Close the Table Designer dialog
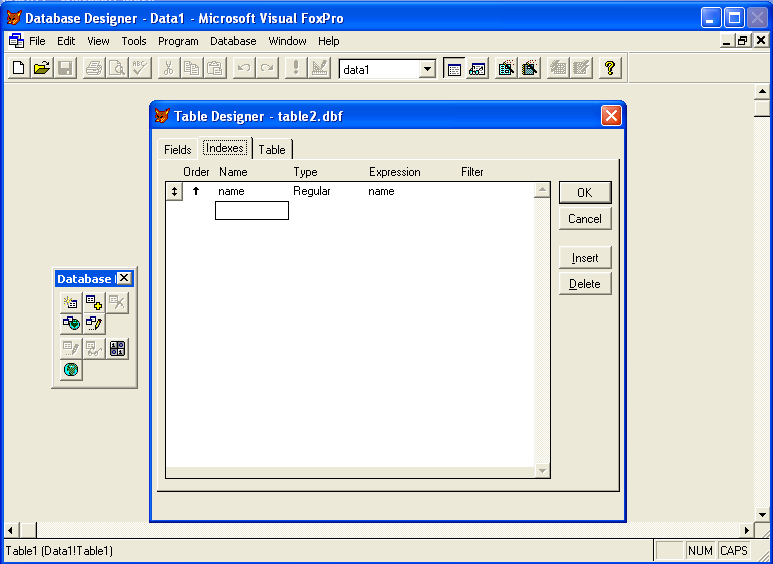This screenshot has width=773, height=564. (x=611, y=116)
